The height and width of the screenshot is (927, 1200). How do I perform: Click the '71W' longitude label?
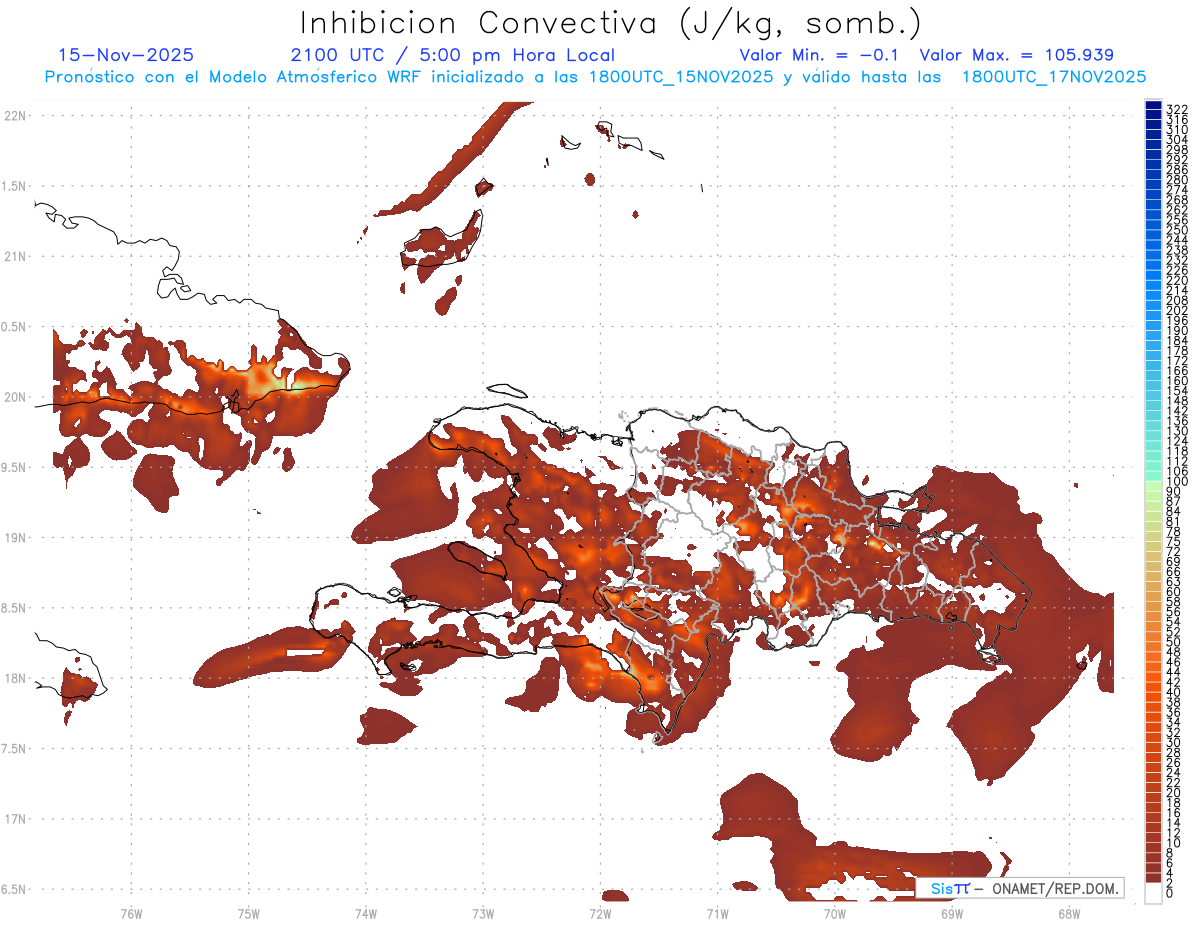717,913
